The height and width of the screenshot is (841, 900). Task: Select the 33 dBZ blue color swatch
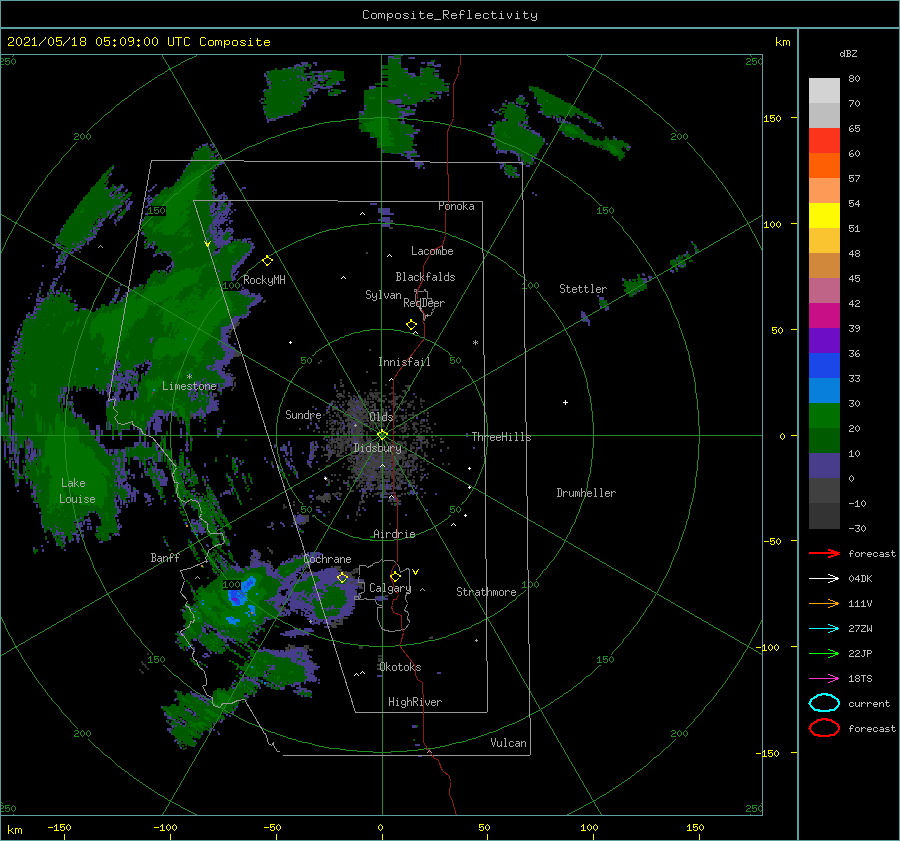click(824, 365)
